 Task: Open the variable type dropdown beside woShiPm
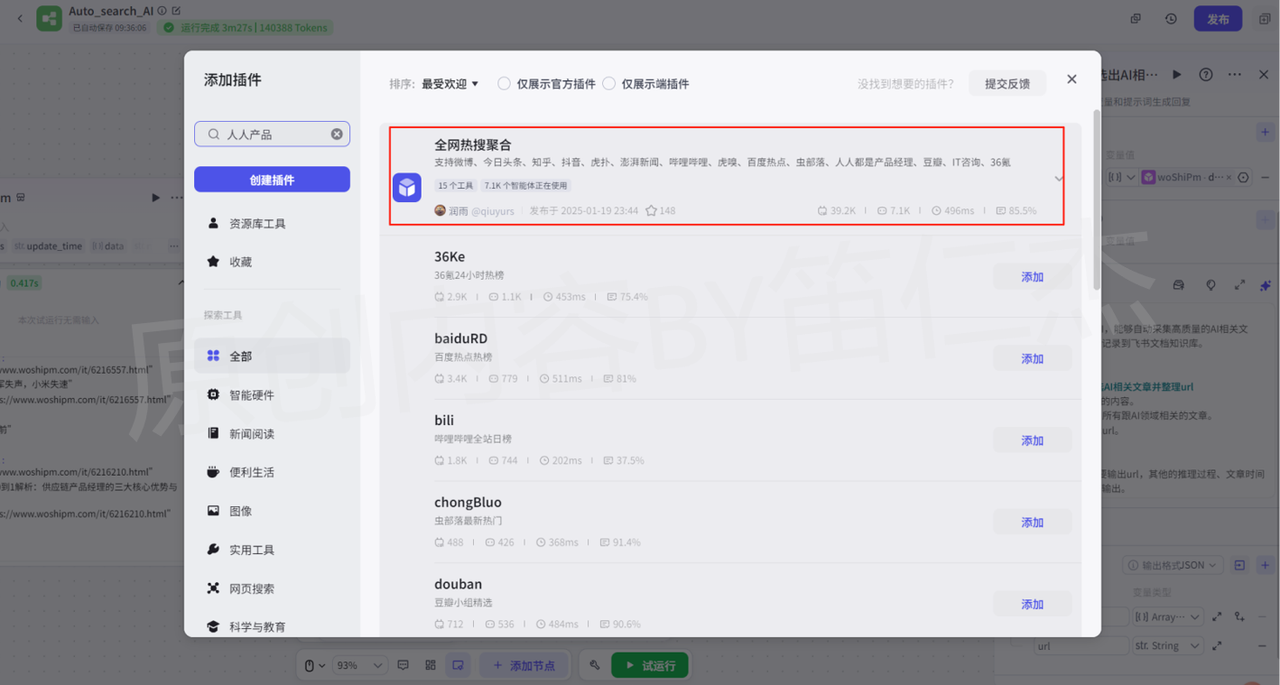pyautogui.click(x=1123, y=177)
